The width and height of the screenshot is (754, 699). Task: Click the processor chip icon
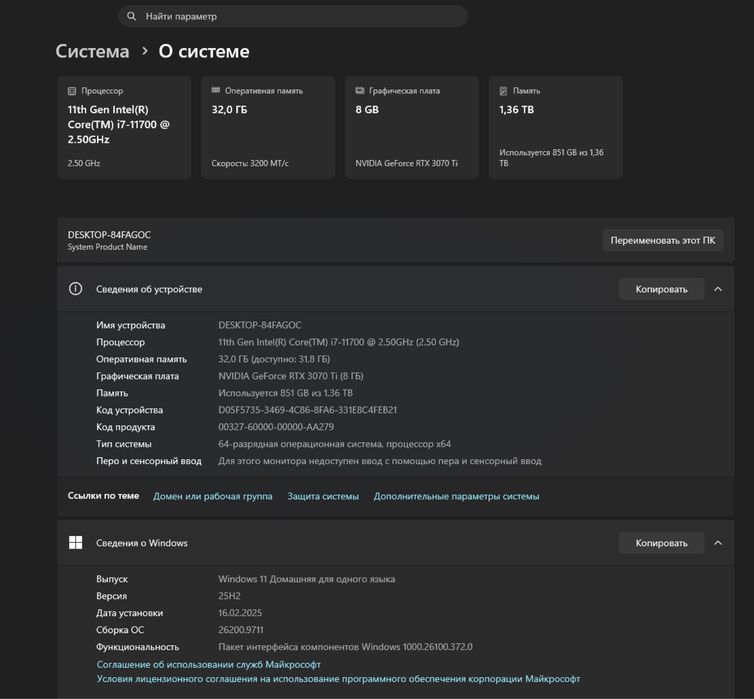[x=72, y=91]
